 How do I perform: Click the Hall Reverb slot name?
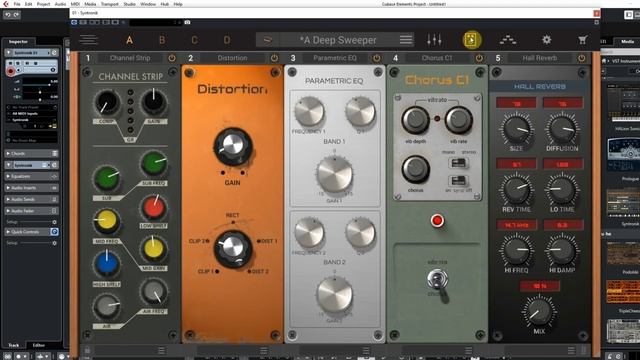(540, 58)
